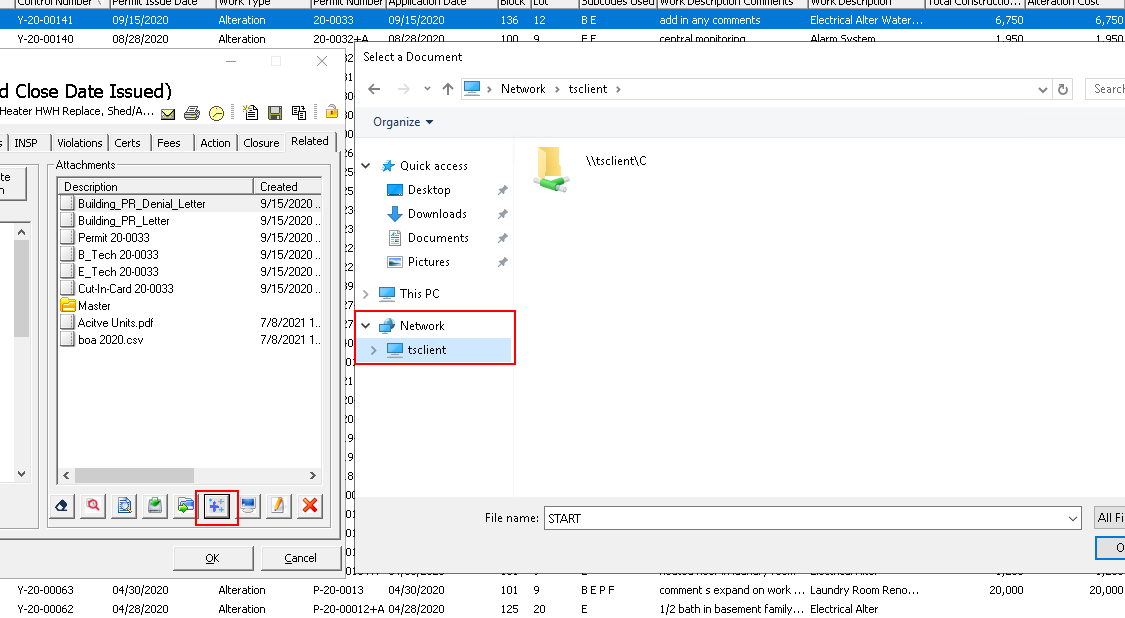Open the Organize dropdown menu
Viewport: 1125px width, 618px height.
coord(403,122)
